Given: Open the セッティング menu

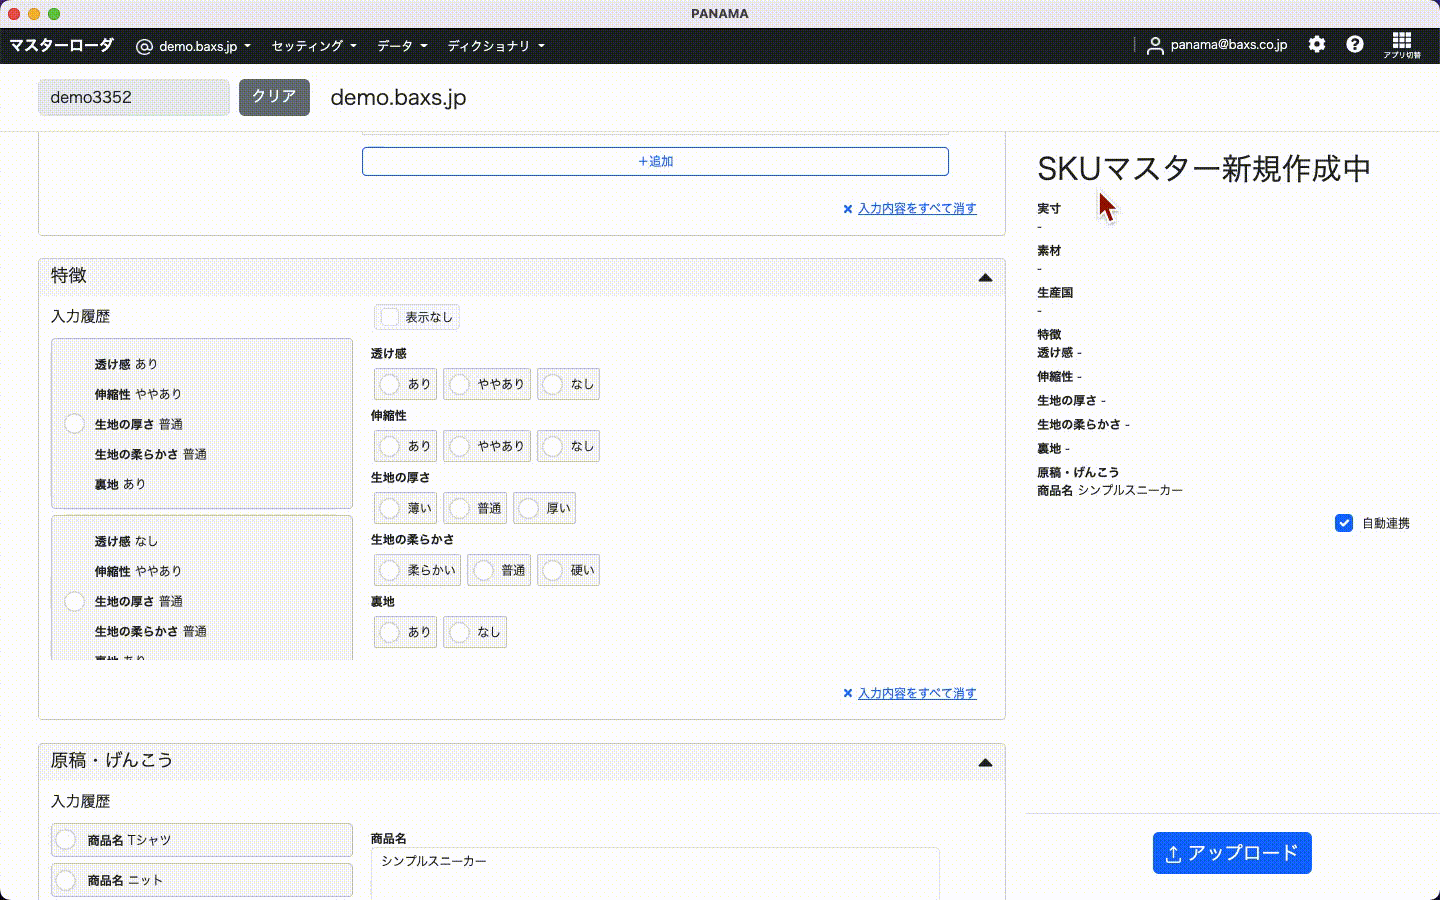Looking at the screenshot, I should [313, 46].
